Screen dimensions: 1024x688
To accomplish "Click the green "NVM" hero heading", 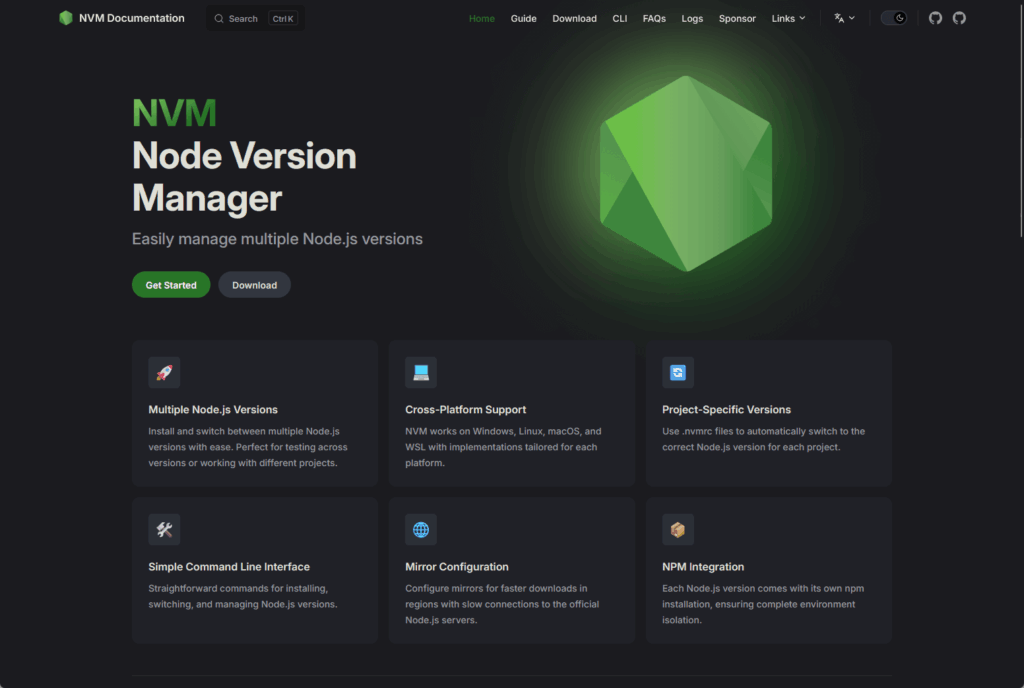I will click(174, 113).
